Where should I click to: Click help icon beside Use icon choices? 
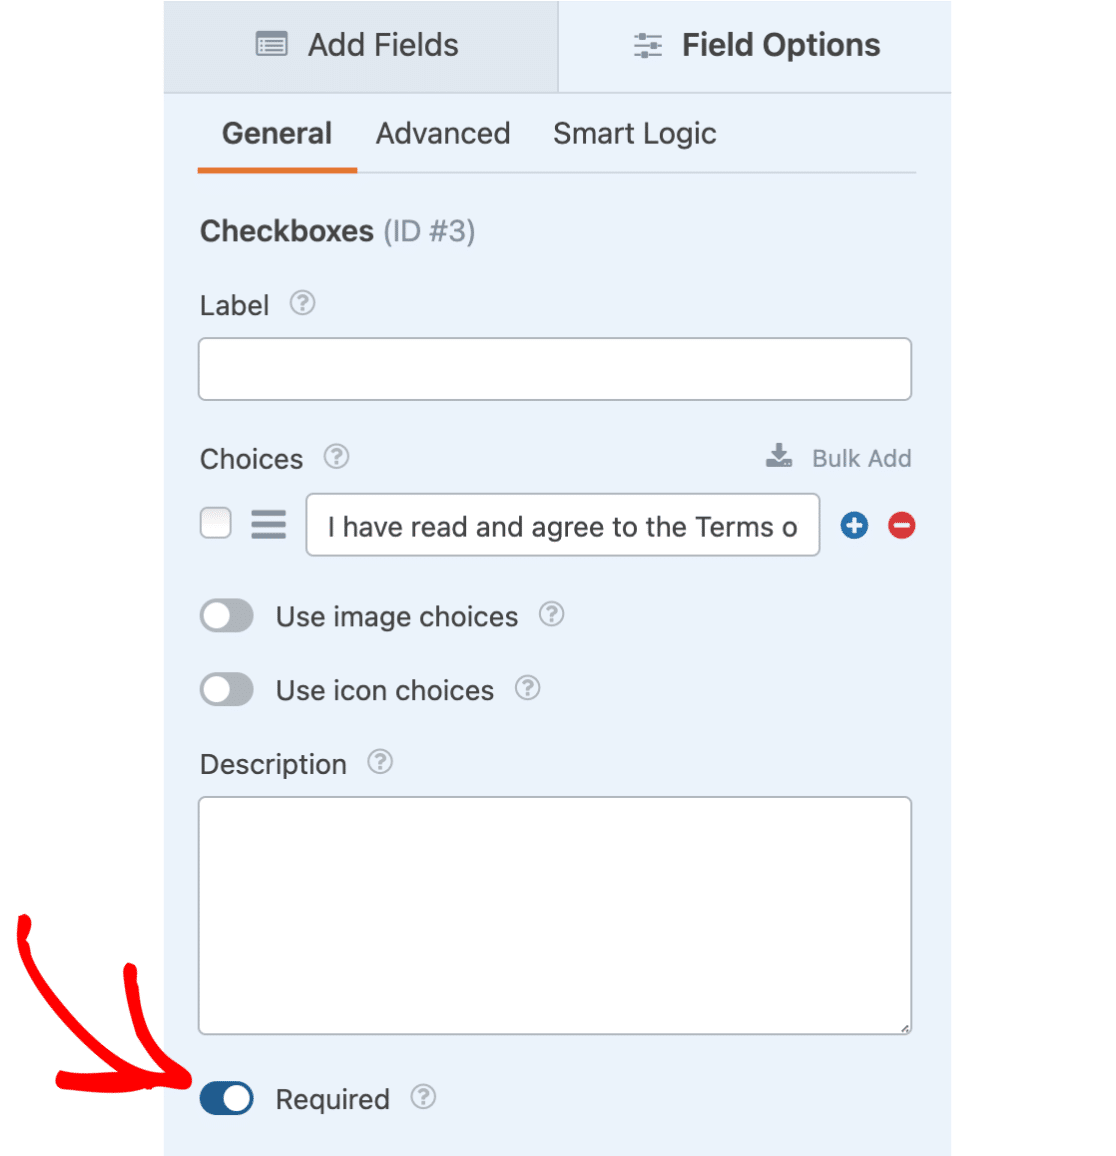[x=527, y=688]
